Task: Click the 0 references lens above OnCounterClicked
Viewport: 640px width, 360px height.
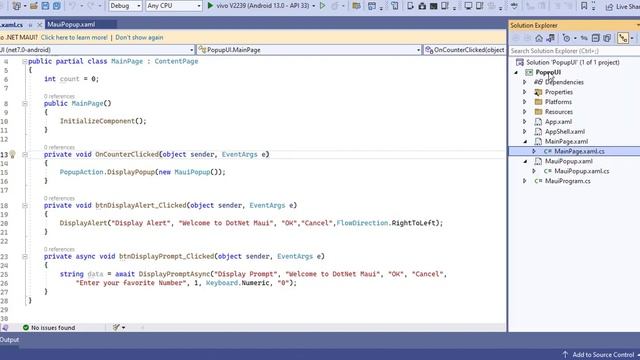Action: [x=59, y=147]
